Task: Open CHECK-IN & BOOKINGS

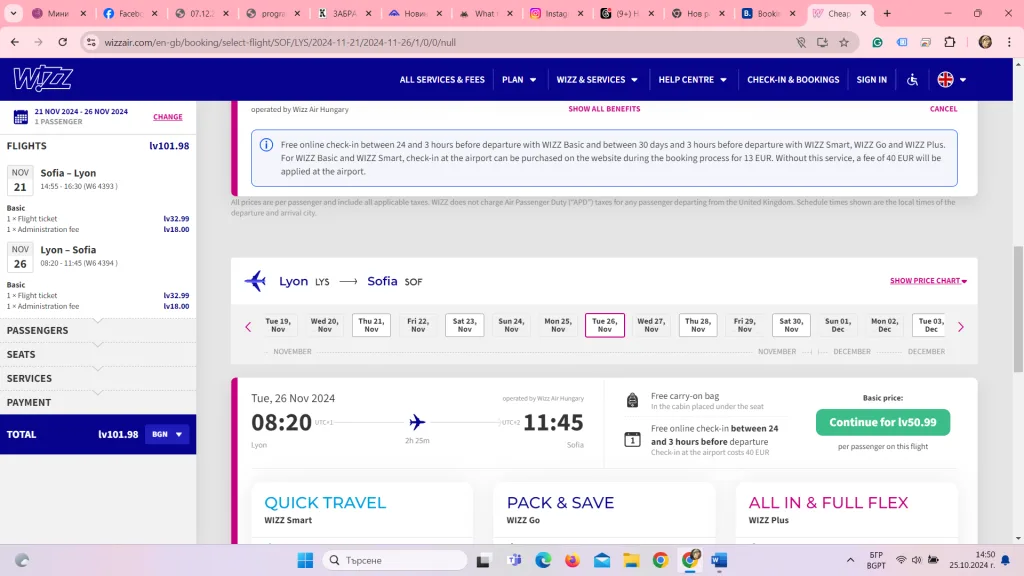Action: pyautogui.click(x=793, y=80)
